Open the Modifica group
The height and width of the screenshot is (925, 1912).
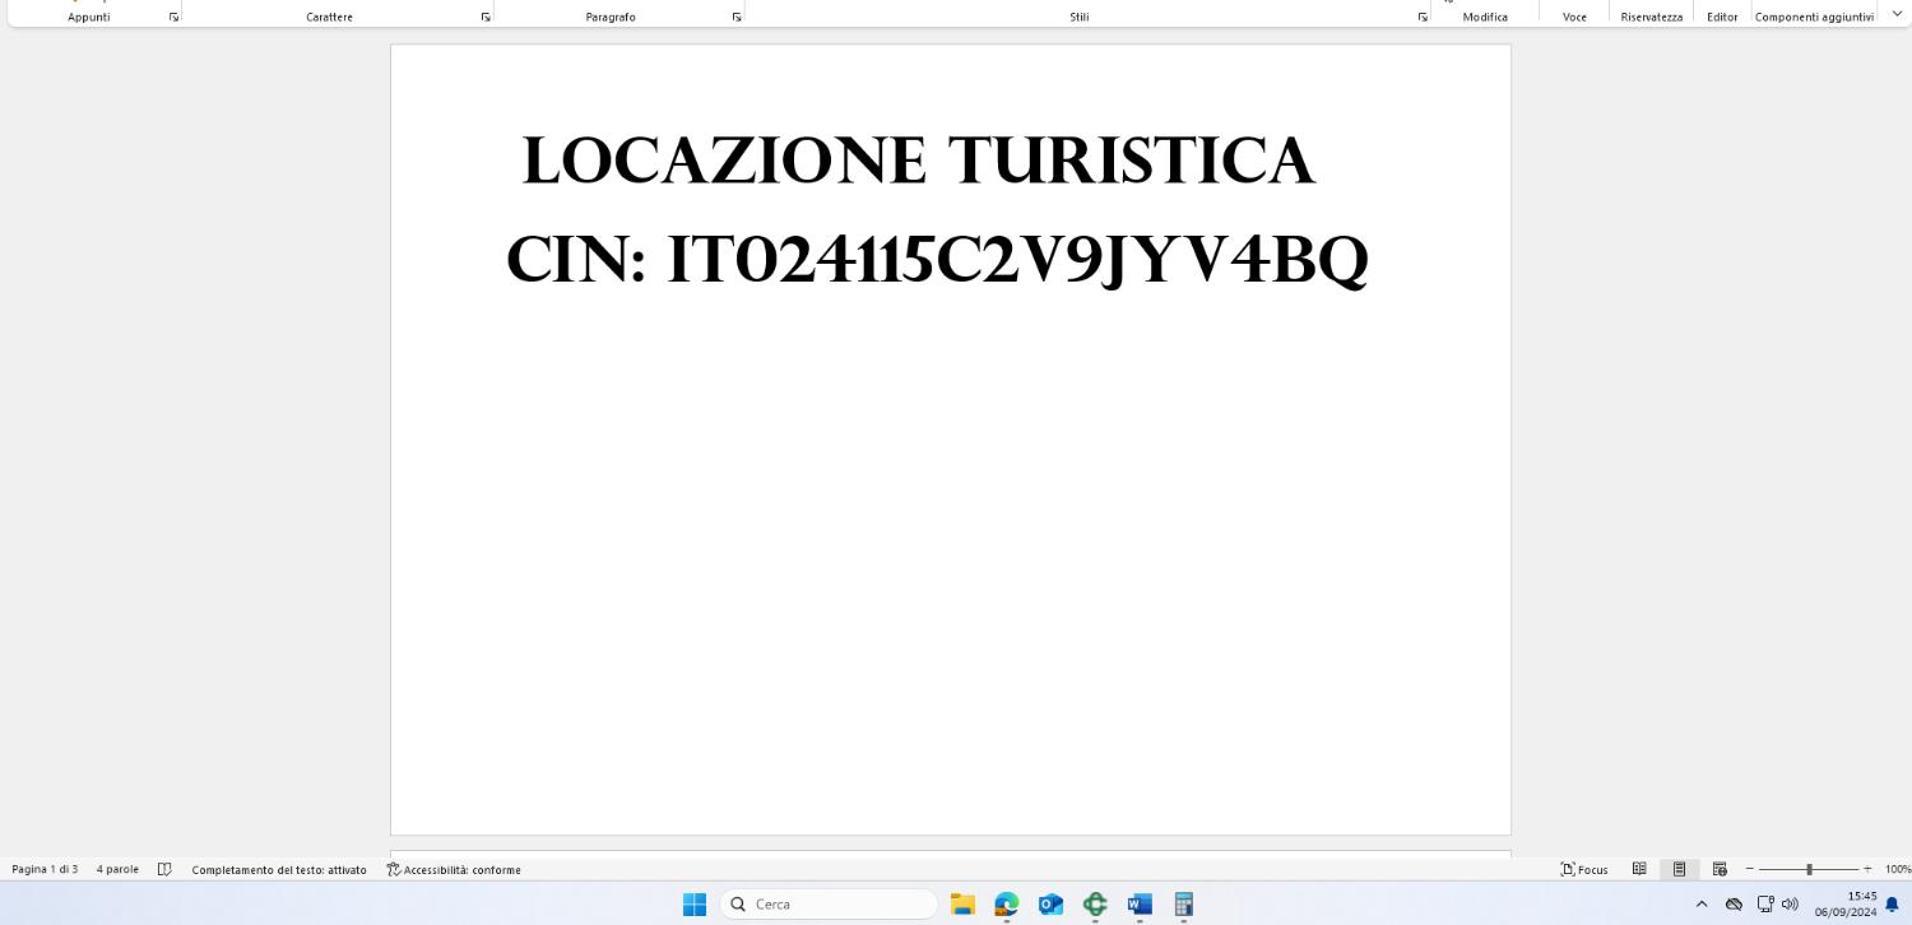pyautogui.click(x=1485, y=17)
